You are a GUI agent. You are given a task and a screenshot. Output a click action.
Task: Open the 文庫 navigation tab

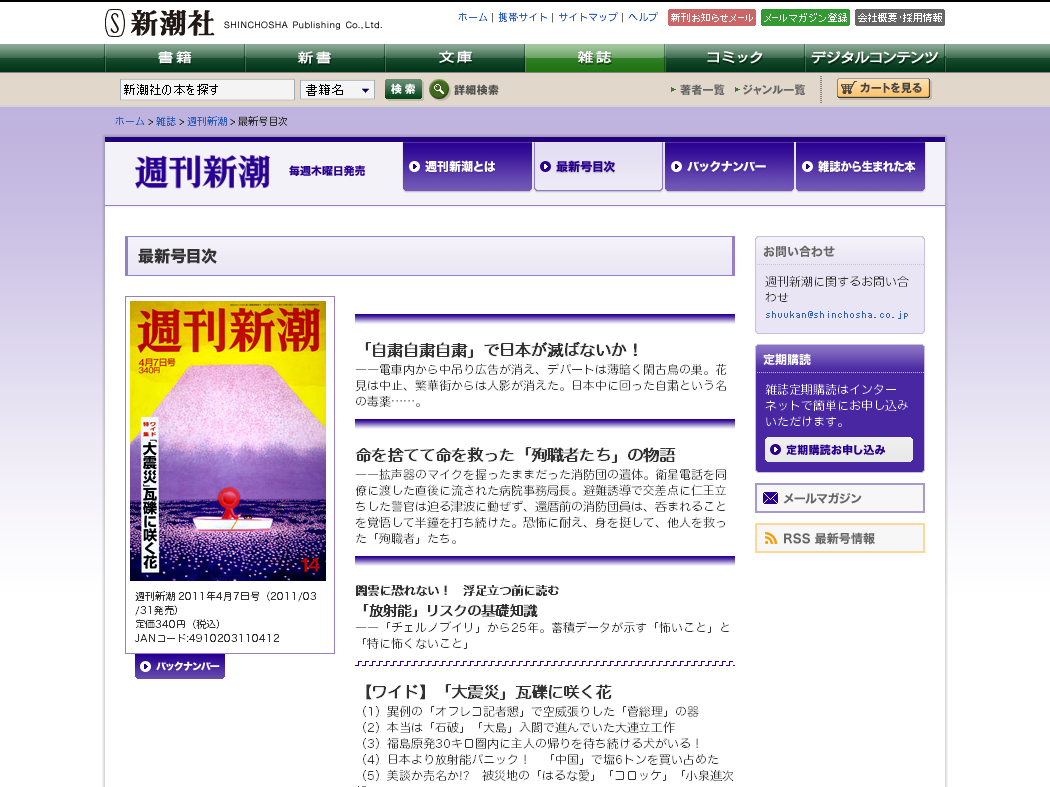point(455,58)
